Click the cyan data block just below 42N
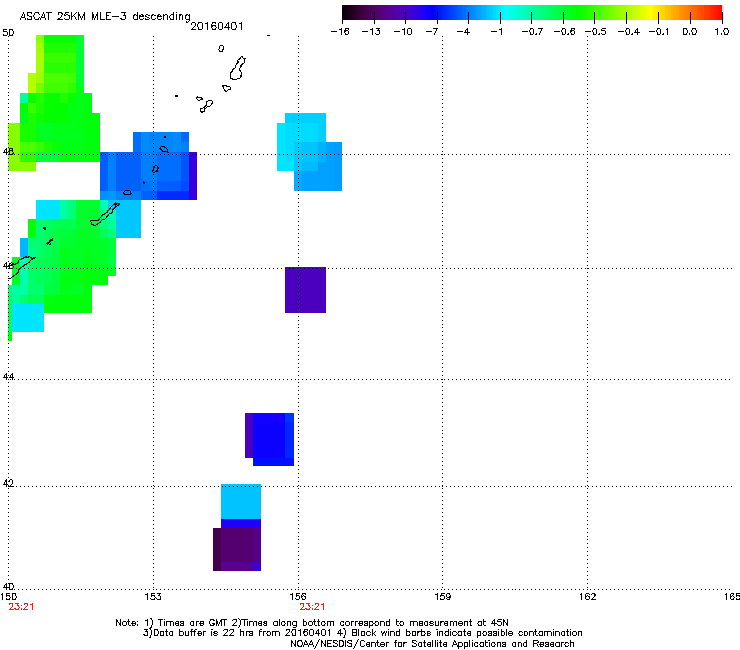 click(241, 501)
